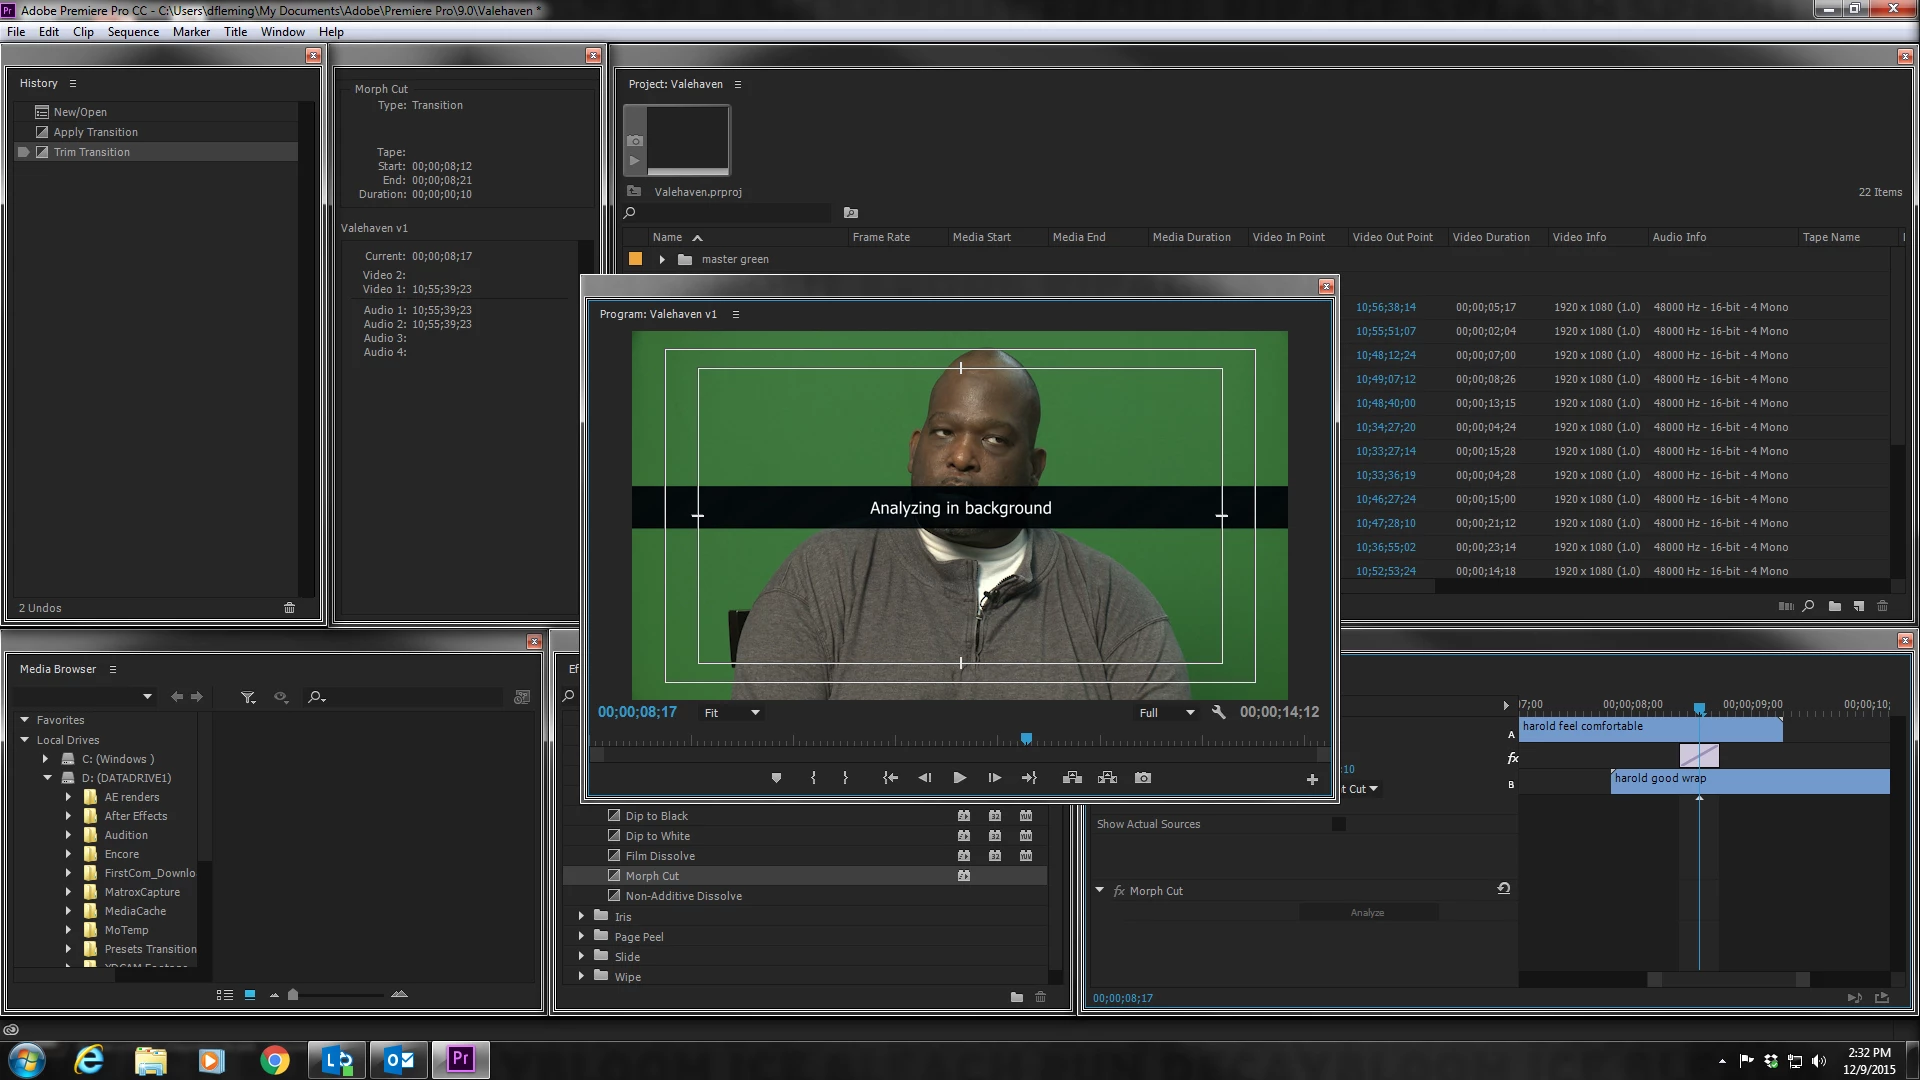Image resolution: width=1920 pixels, height=1080 pixels.
Task: Open the Sequence menu
Action: point(133,32)
